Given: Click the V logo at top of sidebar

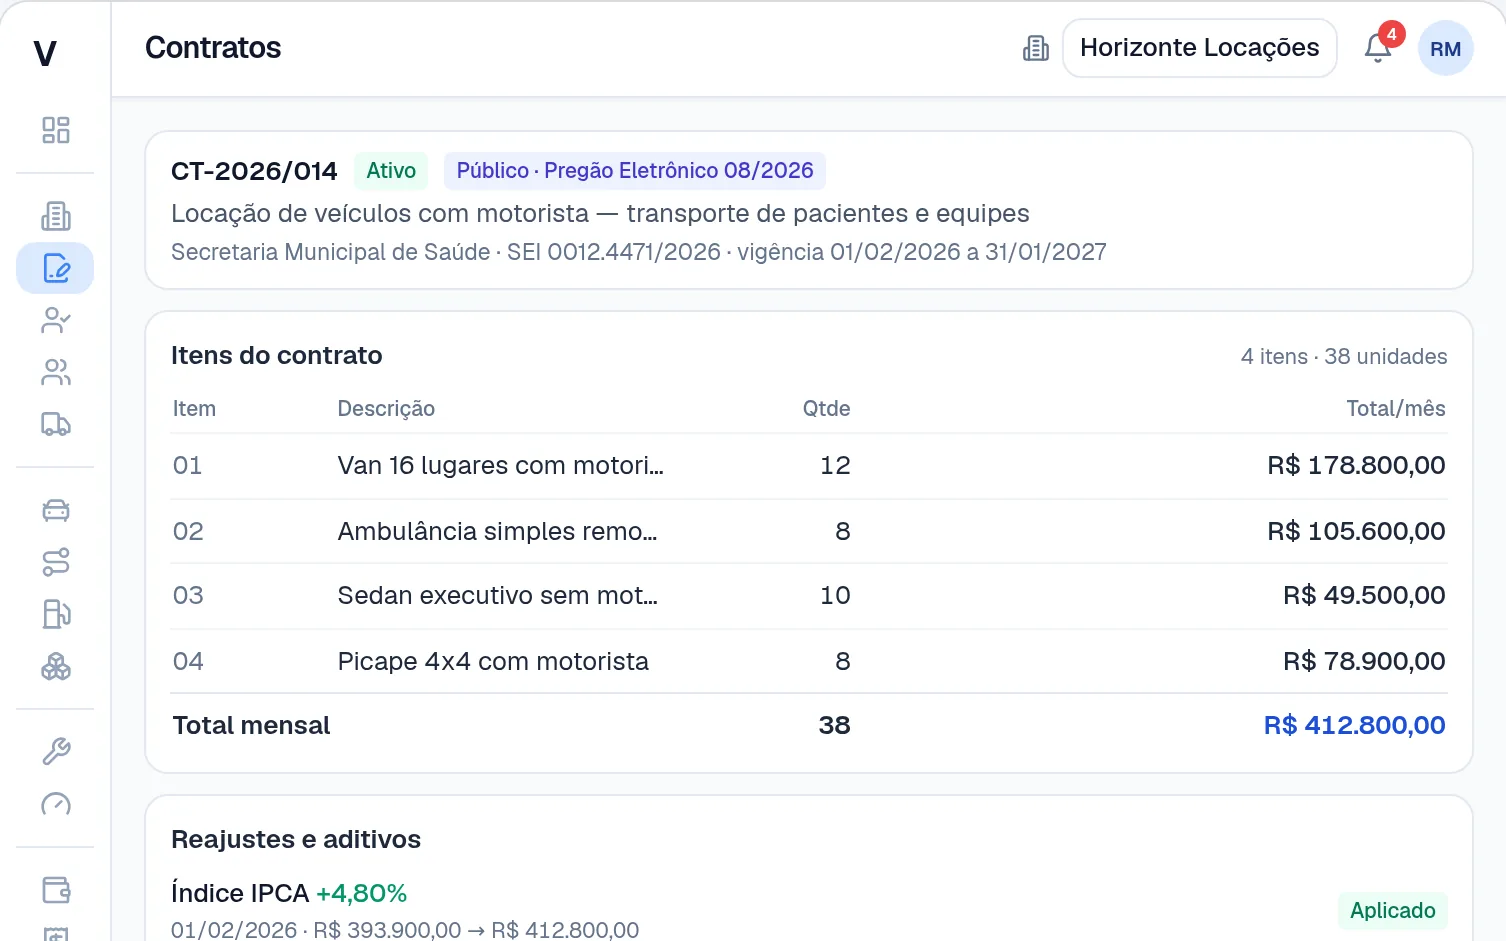Looking at the screenshot, I should pyautogui.click(x=45, y=52).
